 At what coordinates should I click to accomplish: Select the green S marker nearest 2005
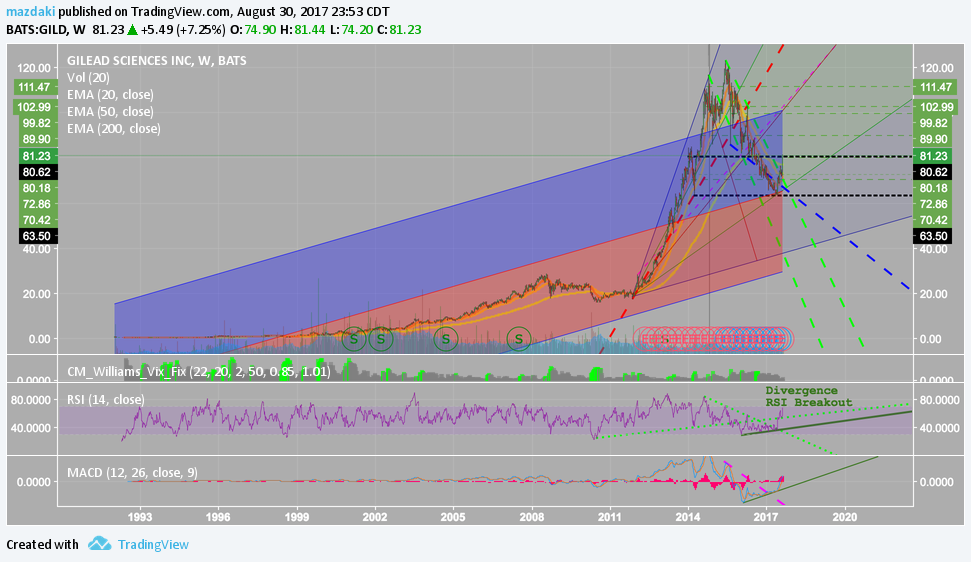[445, 339]
